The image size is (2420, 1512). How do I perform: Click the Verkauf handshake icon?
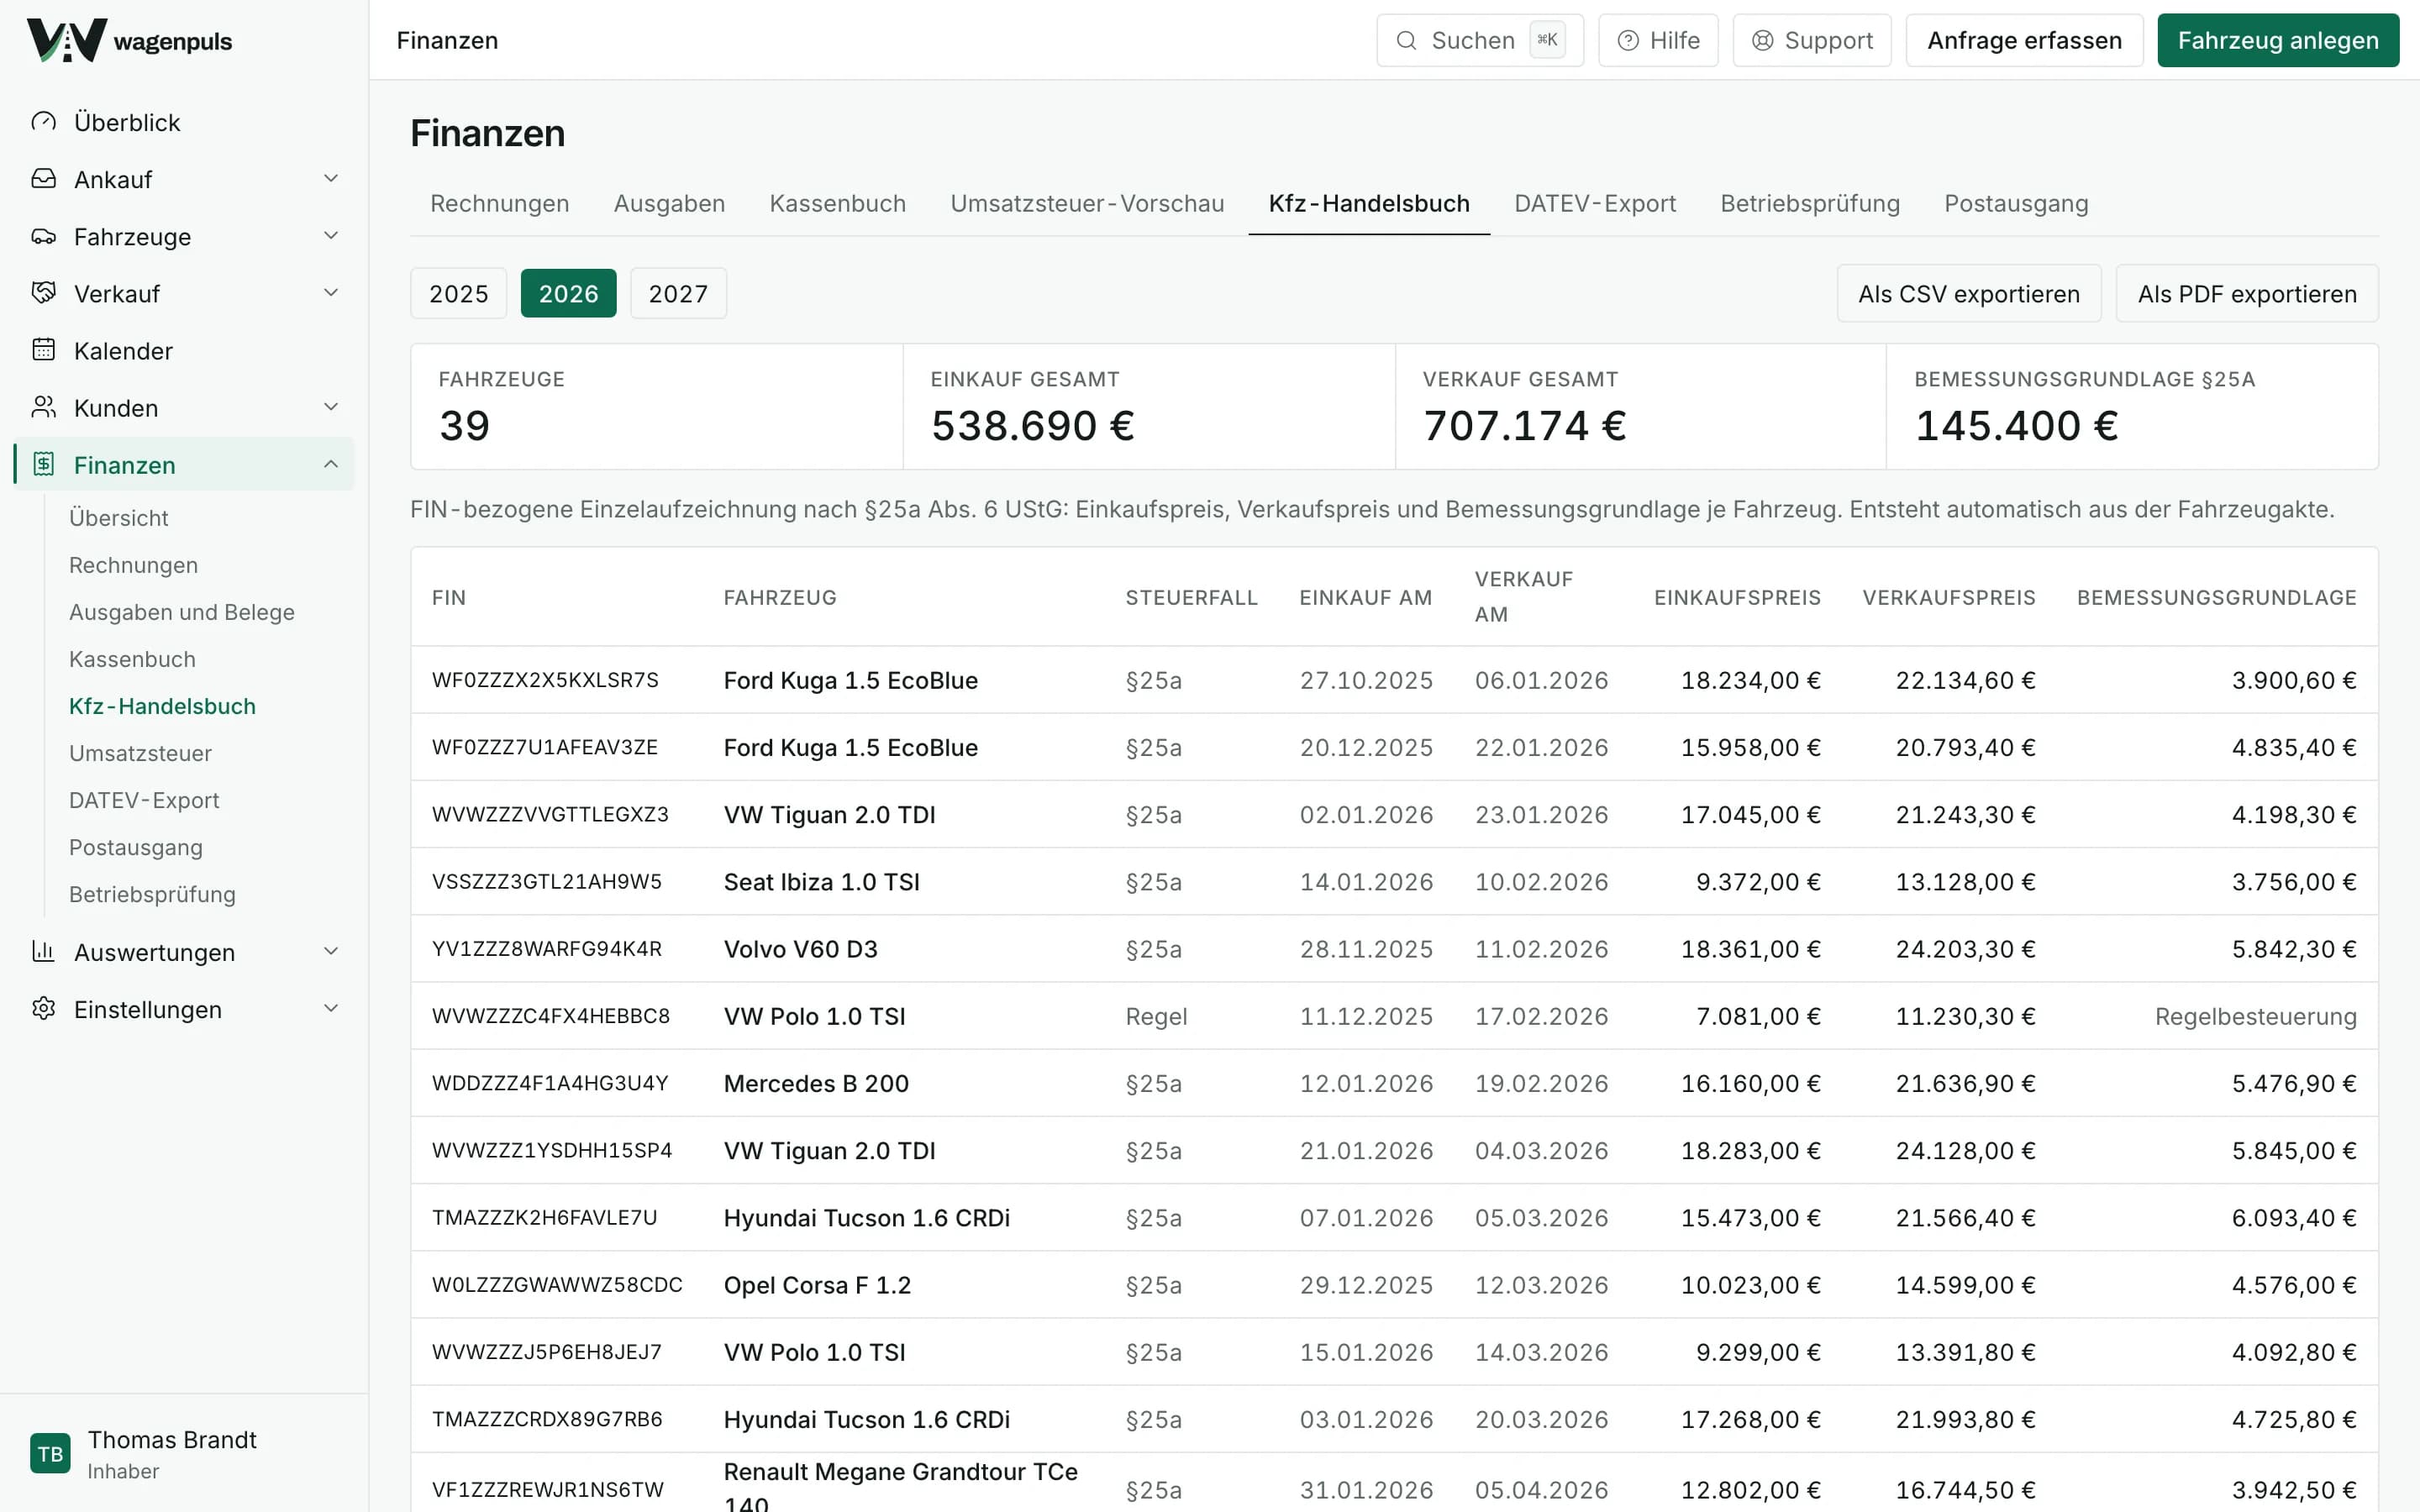[x=43, y=293]
